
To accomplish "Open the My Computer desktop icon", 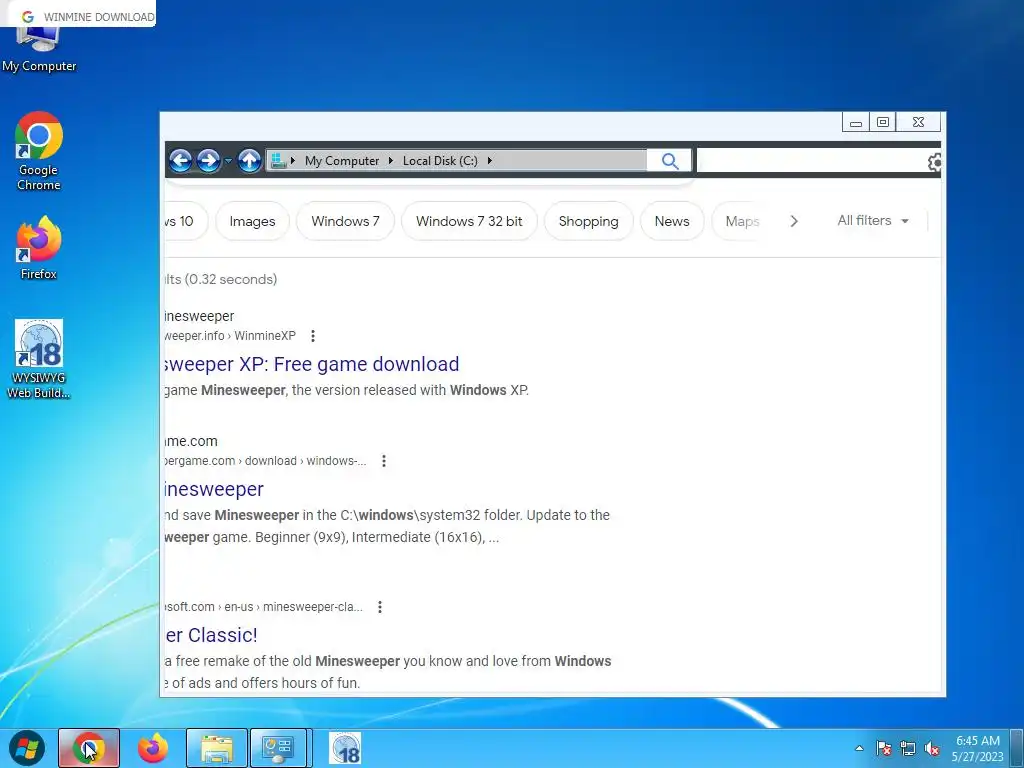I will click(39, 51).
